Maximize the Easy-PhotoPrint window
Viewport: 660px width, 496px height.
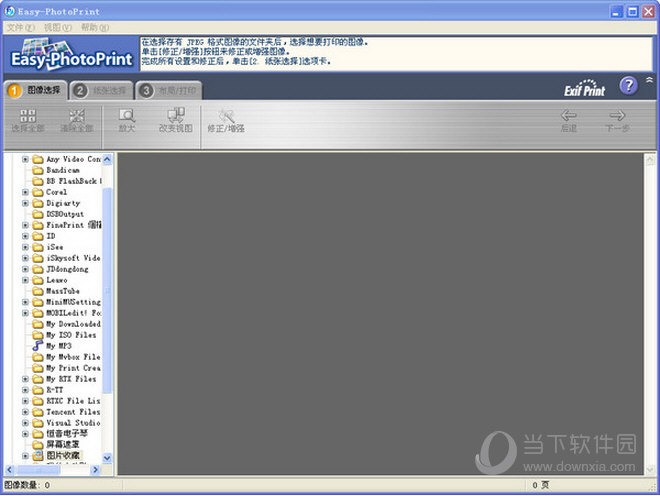(x=632, y=11)
